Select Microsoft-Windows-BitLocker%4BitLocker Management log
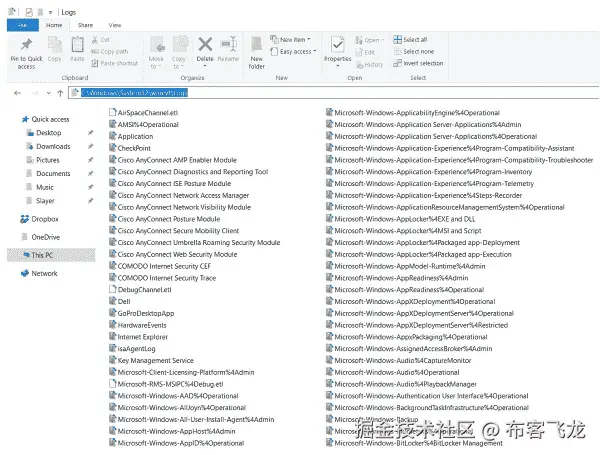Viewport: 600px width, 455px height. tap(414, 443)
